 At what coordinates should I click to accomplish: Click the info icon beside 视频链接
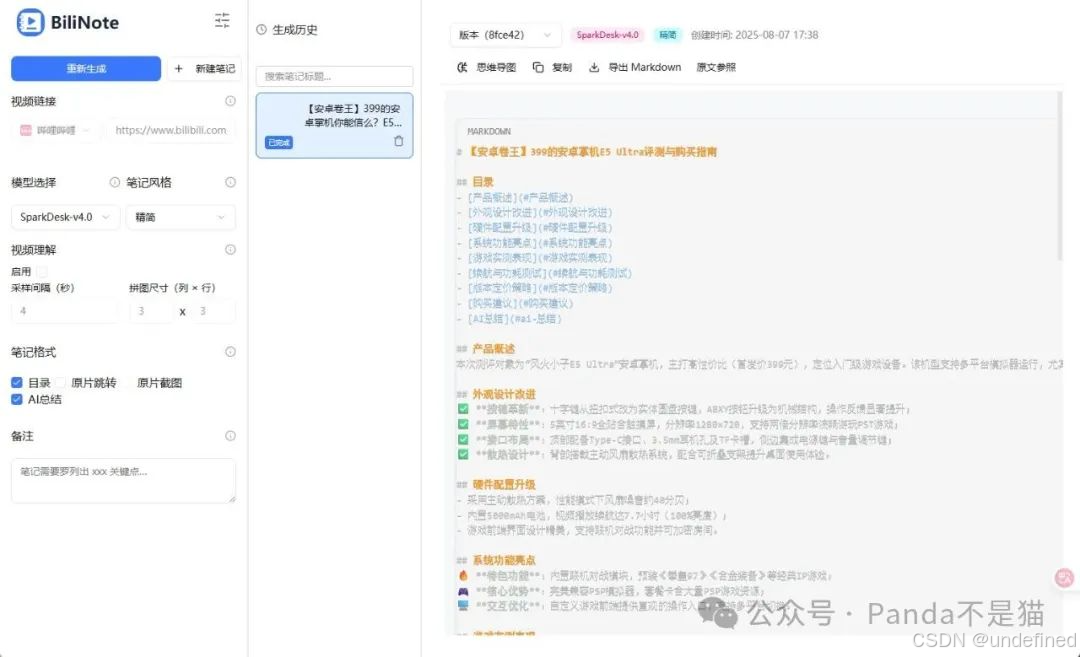click(x=231, y=101)
